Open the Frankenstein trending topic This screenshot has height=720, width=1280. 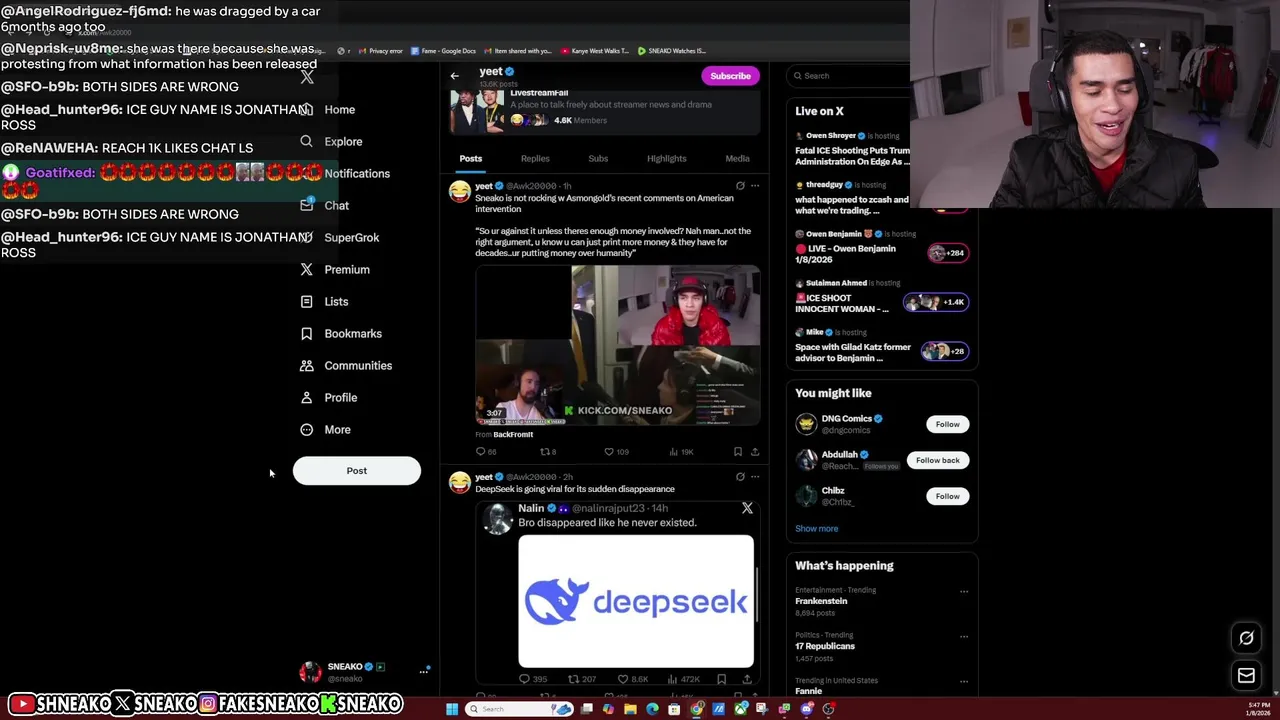(x=821, y=601)
